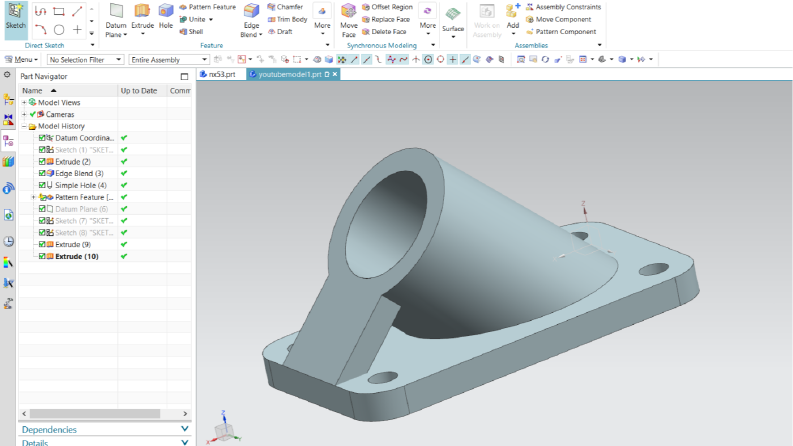
Task: Open the Web Browser sidebar icon
Action: pos(8,215)
